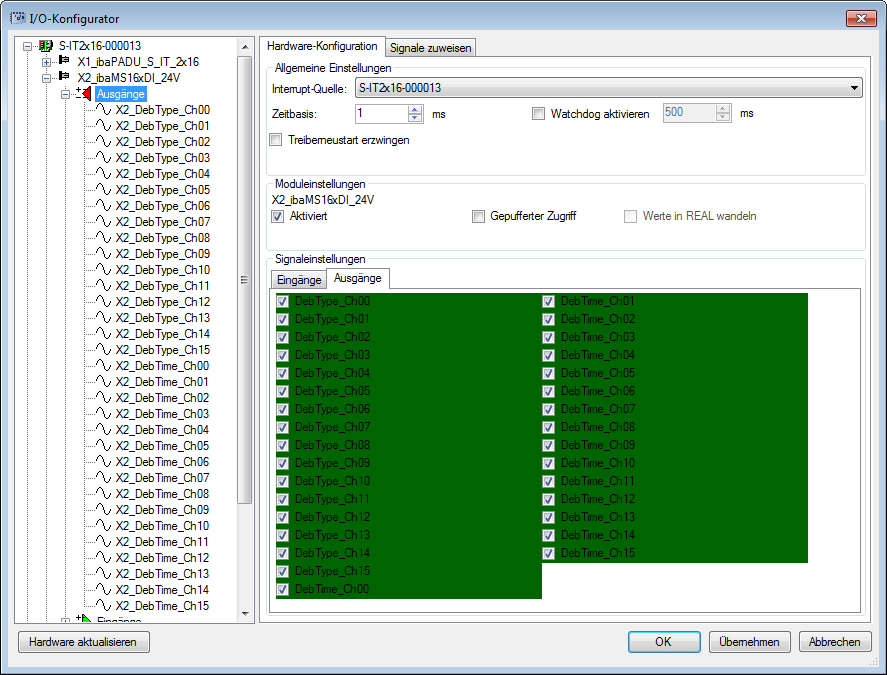Click the X2_DebType_Ch00 signal wave icon

(x=103, y=110)
